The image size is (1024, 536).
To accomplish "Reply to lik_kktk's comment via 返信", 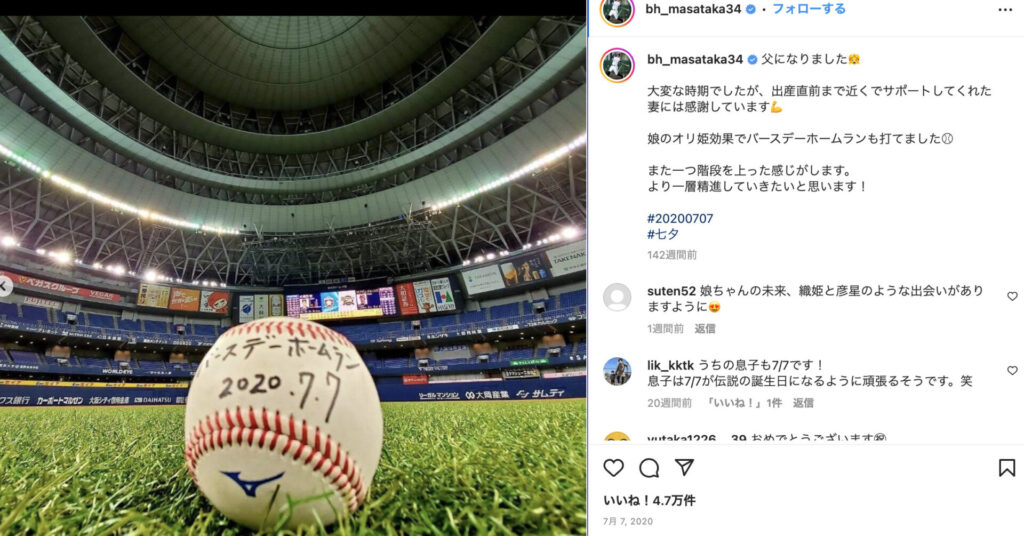I will point(803,403).
